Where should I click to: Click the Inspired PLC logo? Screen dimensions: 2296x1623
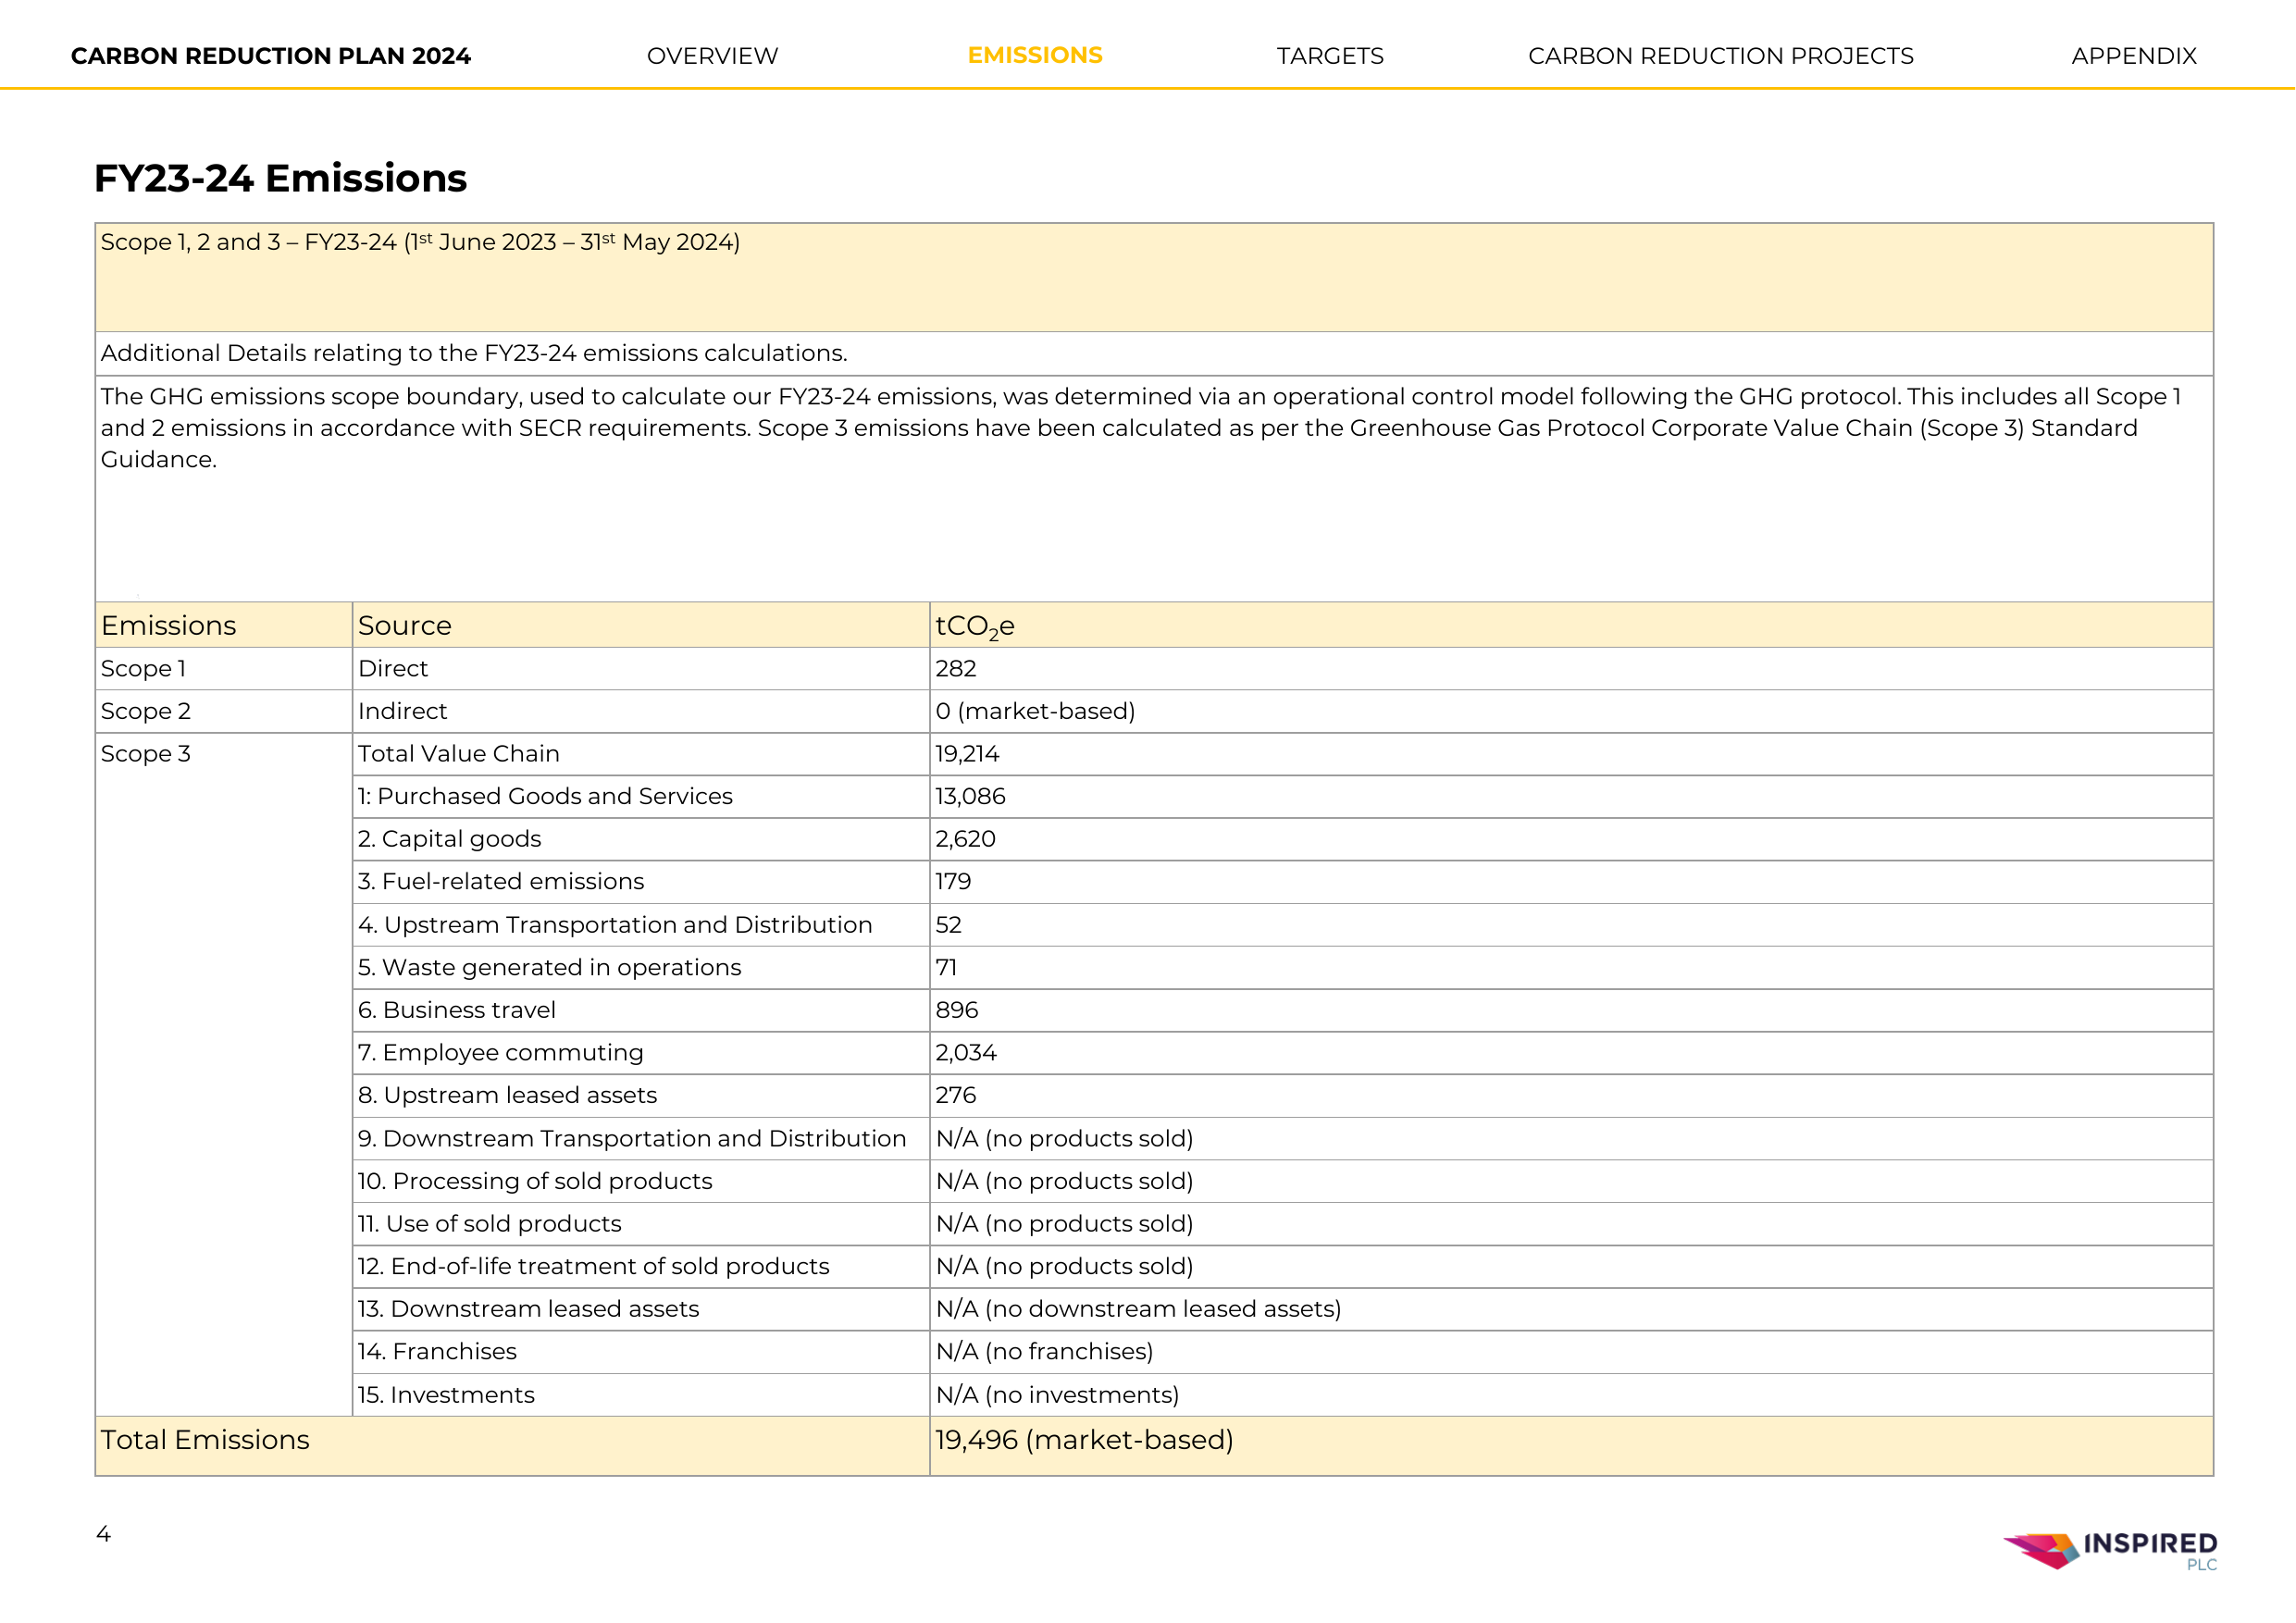tap(2110, 1550)
